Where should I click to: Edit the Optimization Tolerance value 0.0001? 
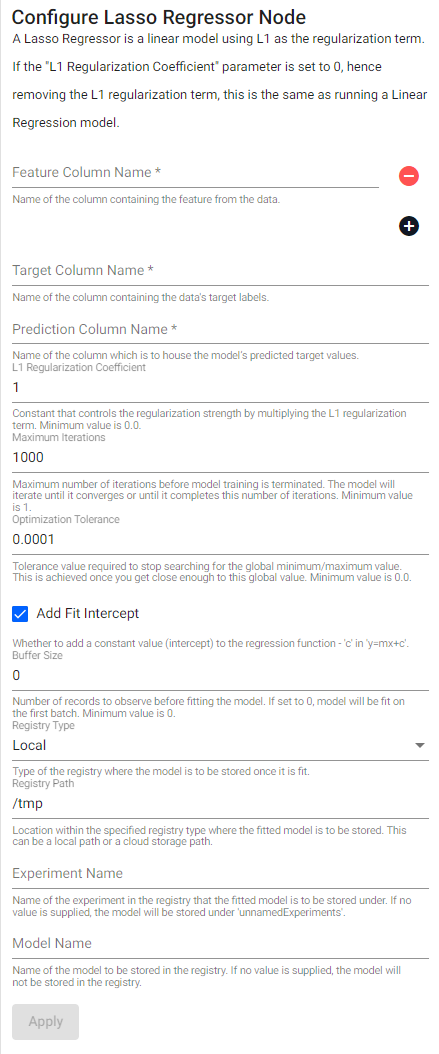pyautogui.click(x=221, y=540)
